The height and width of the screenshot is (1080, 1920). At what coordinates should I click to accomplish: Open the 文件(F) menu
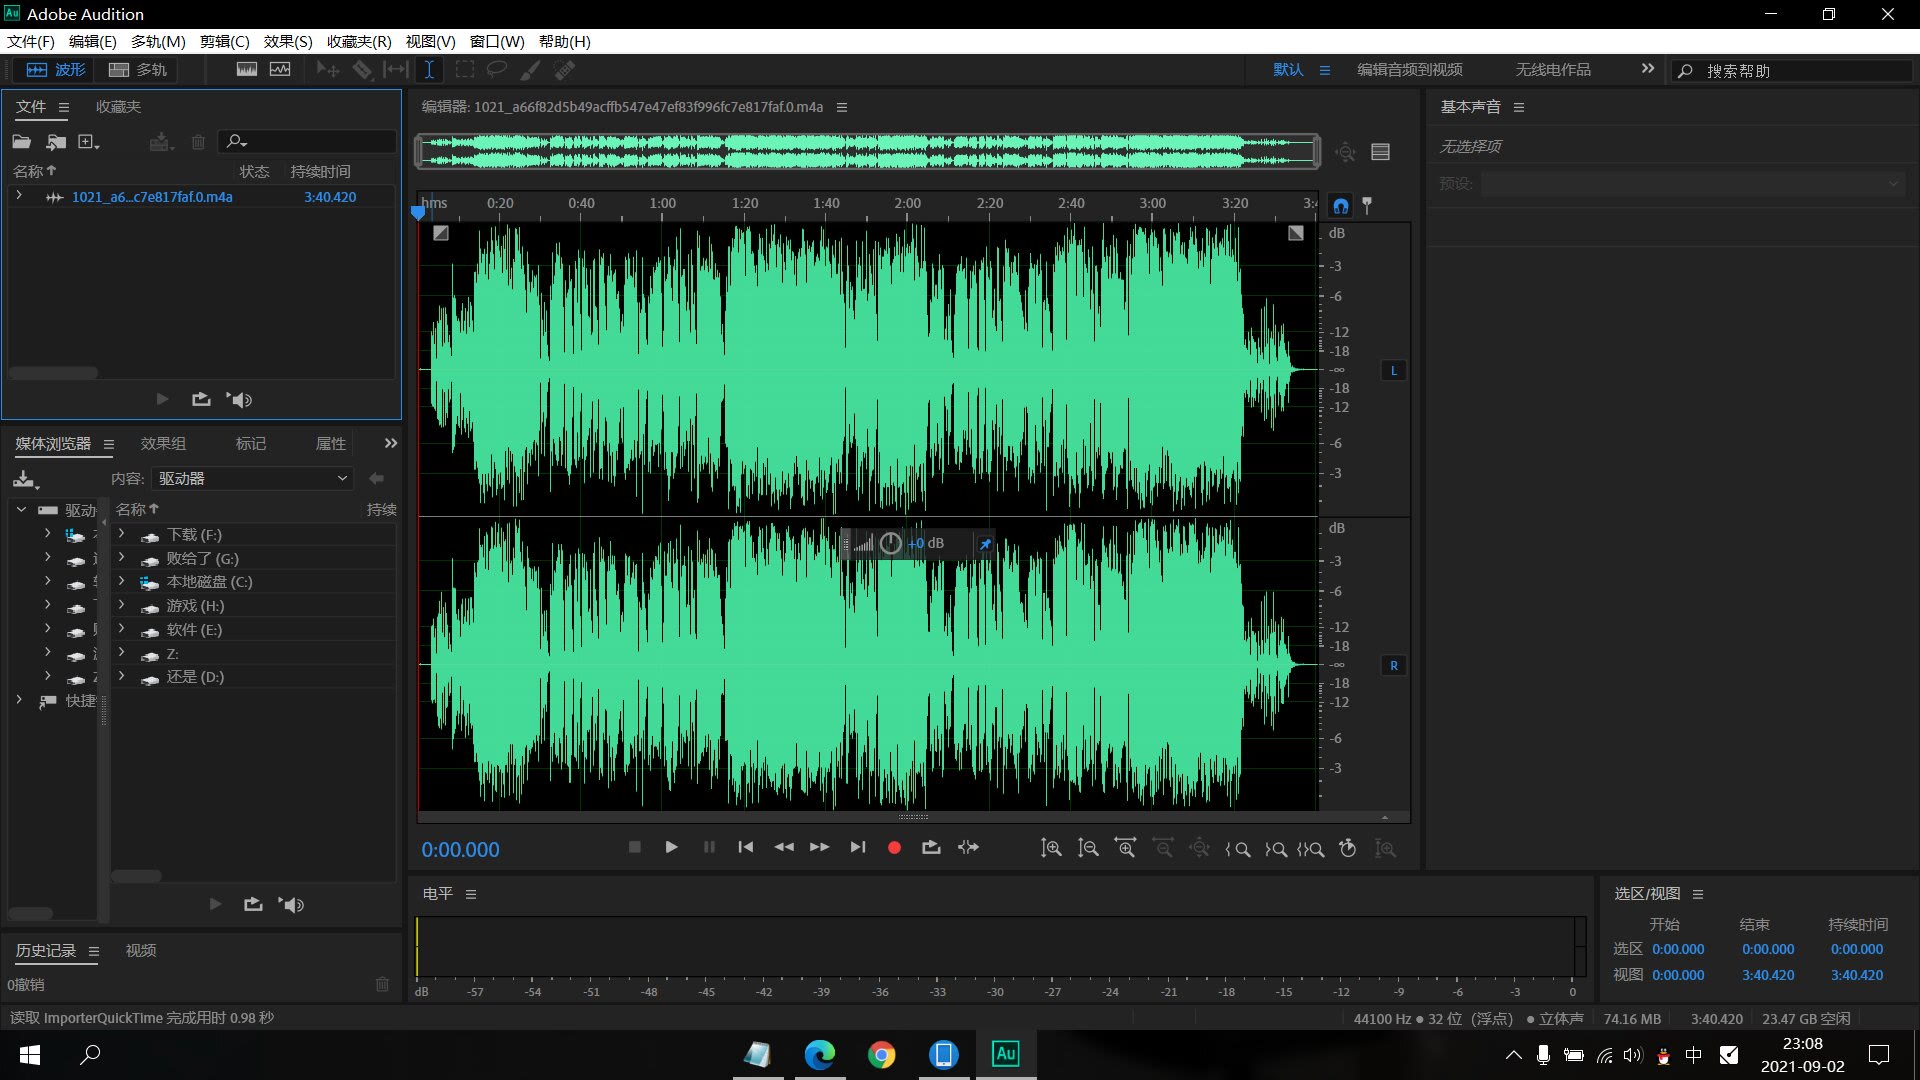pyautogui.click(x=31, y=41)
